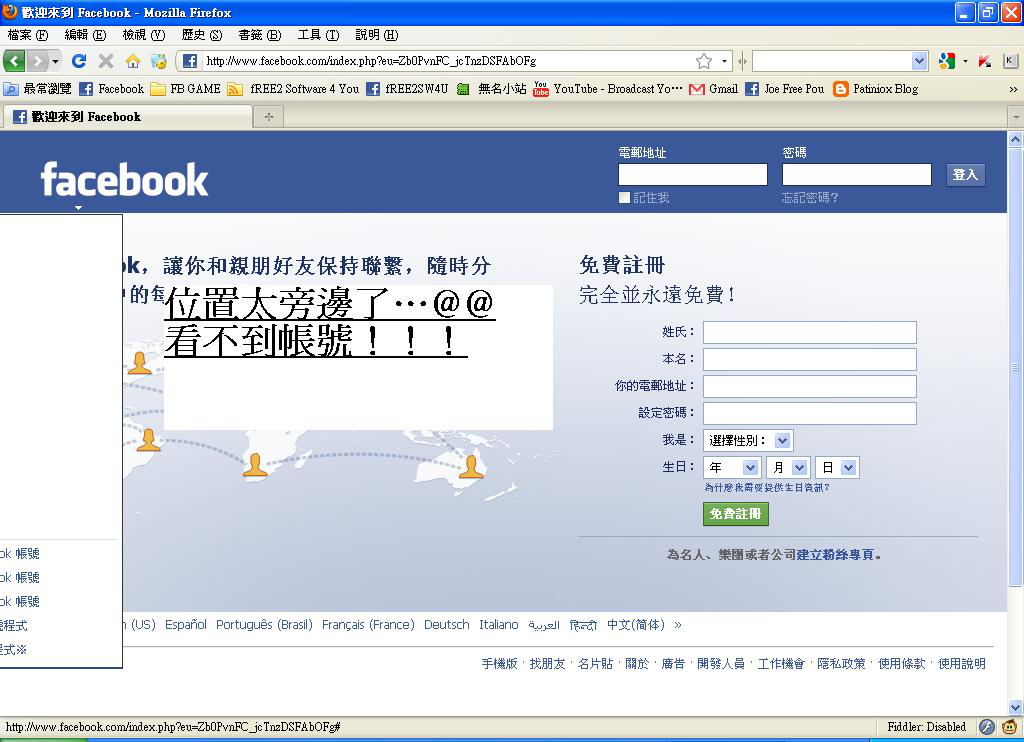Click the green 免費註冊 button
Screen dimensions: 1024x742
(x=735, y=514)
